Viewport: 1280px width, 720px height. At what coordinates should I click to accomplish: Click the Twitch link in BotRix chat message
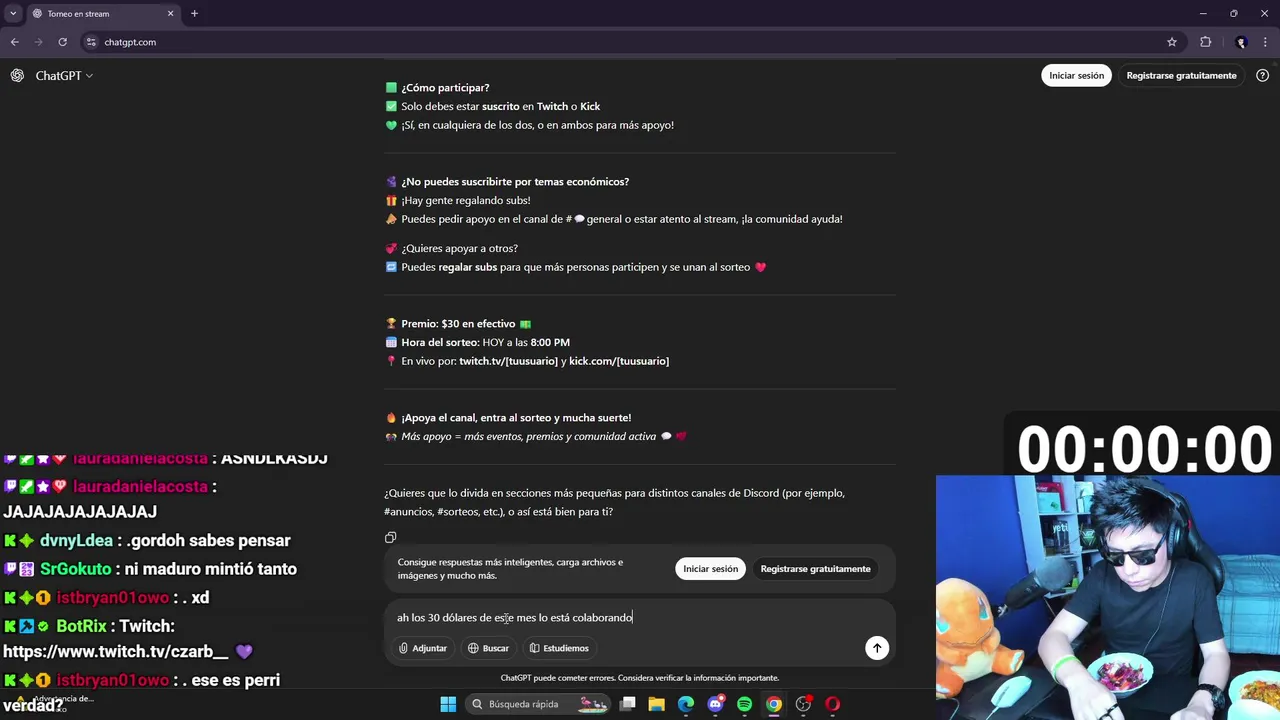coord(115,651)
